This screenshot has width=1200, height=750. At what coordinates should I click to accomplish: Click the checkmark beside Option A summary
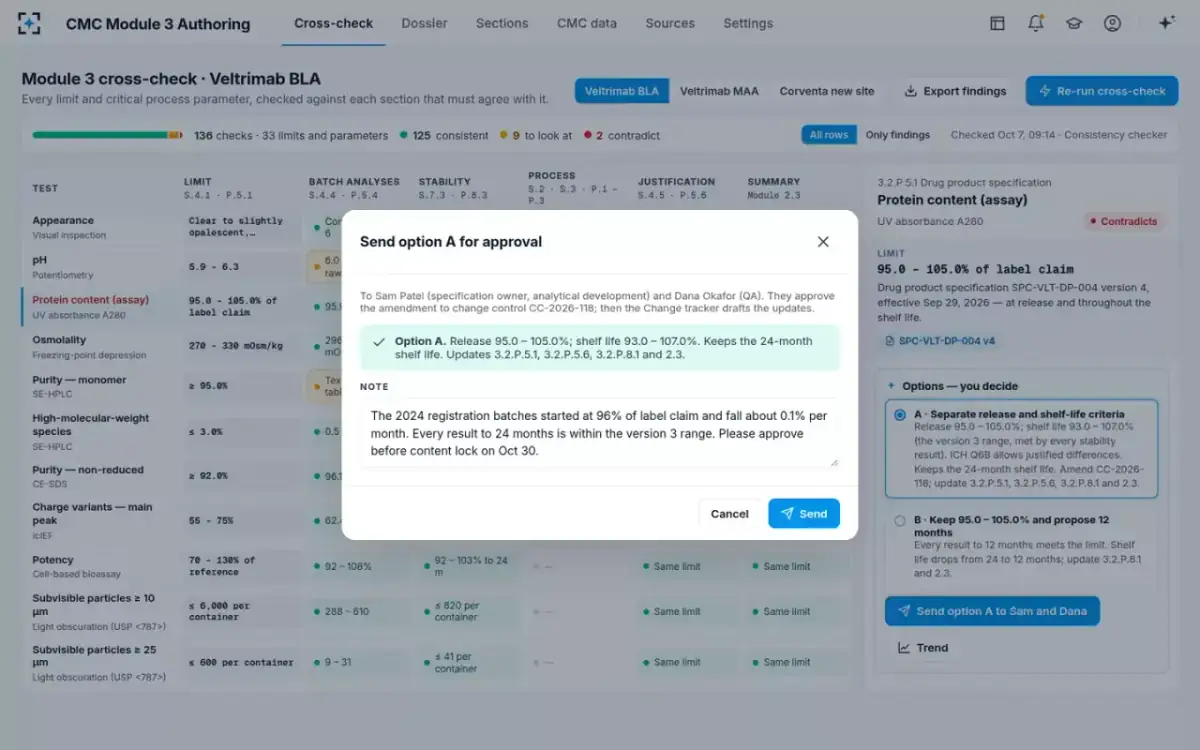pos(379,341)
